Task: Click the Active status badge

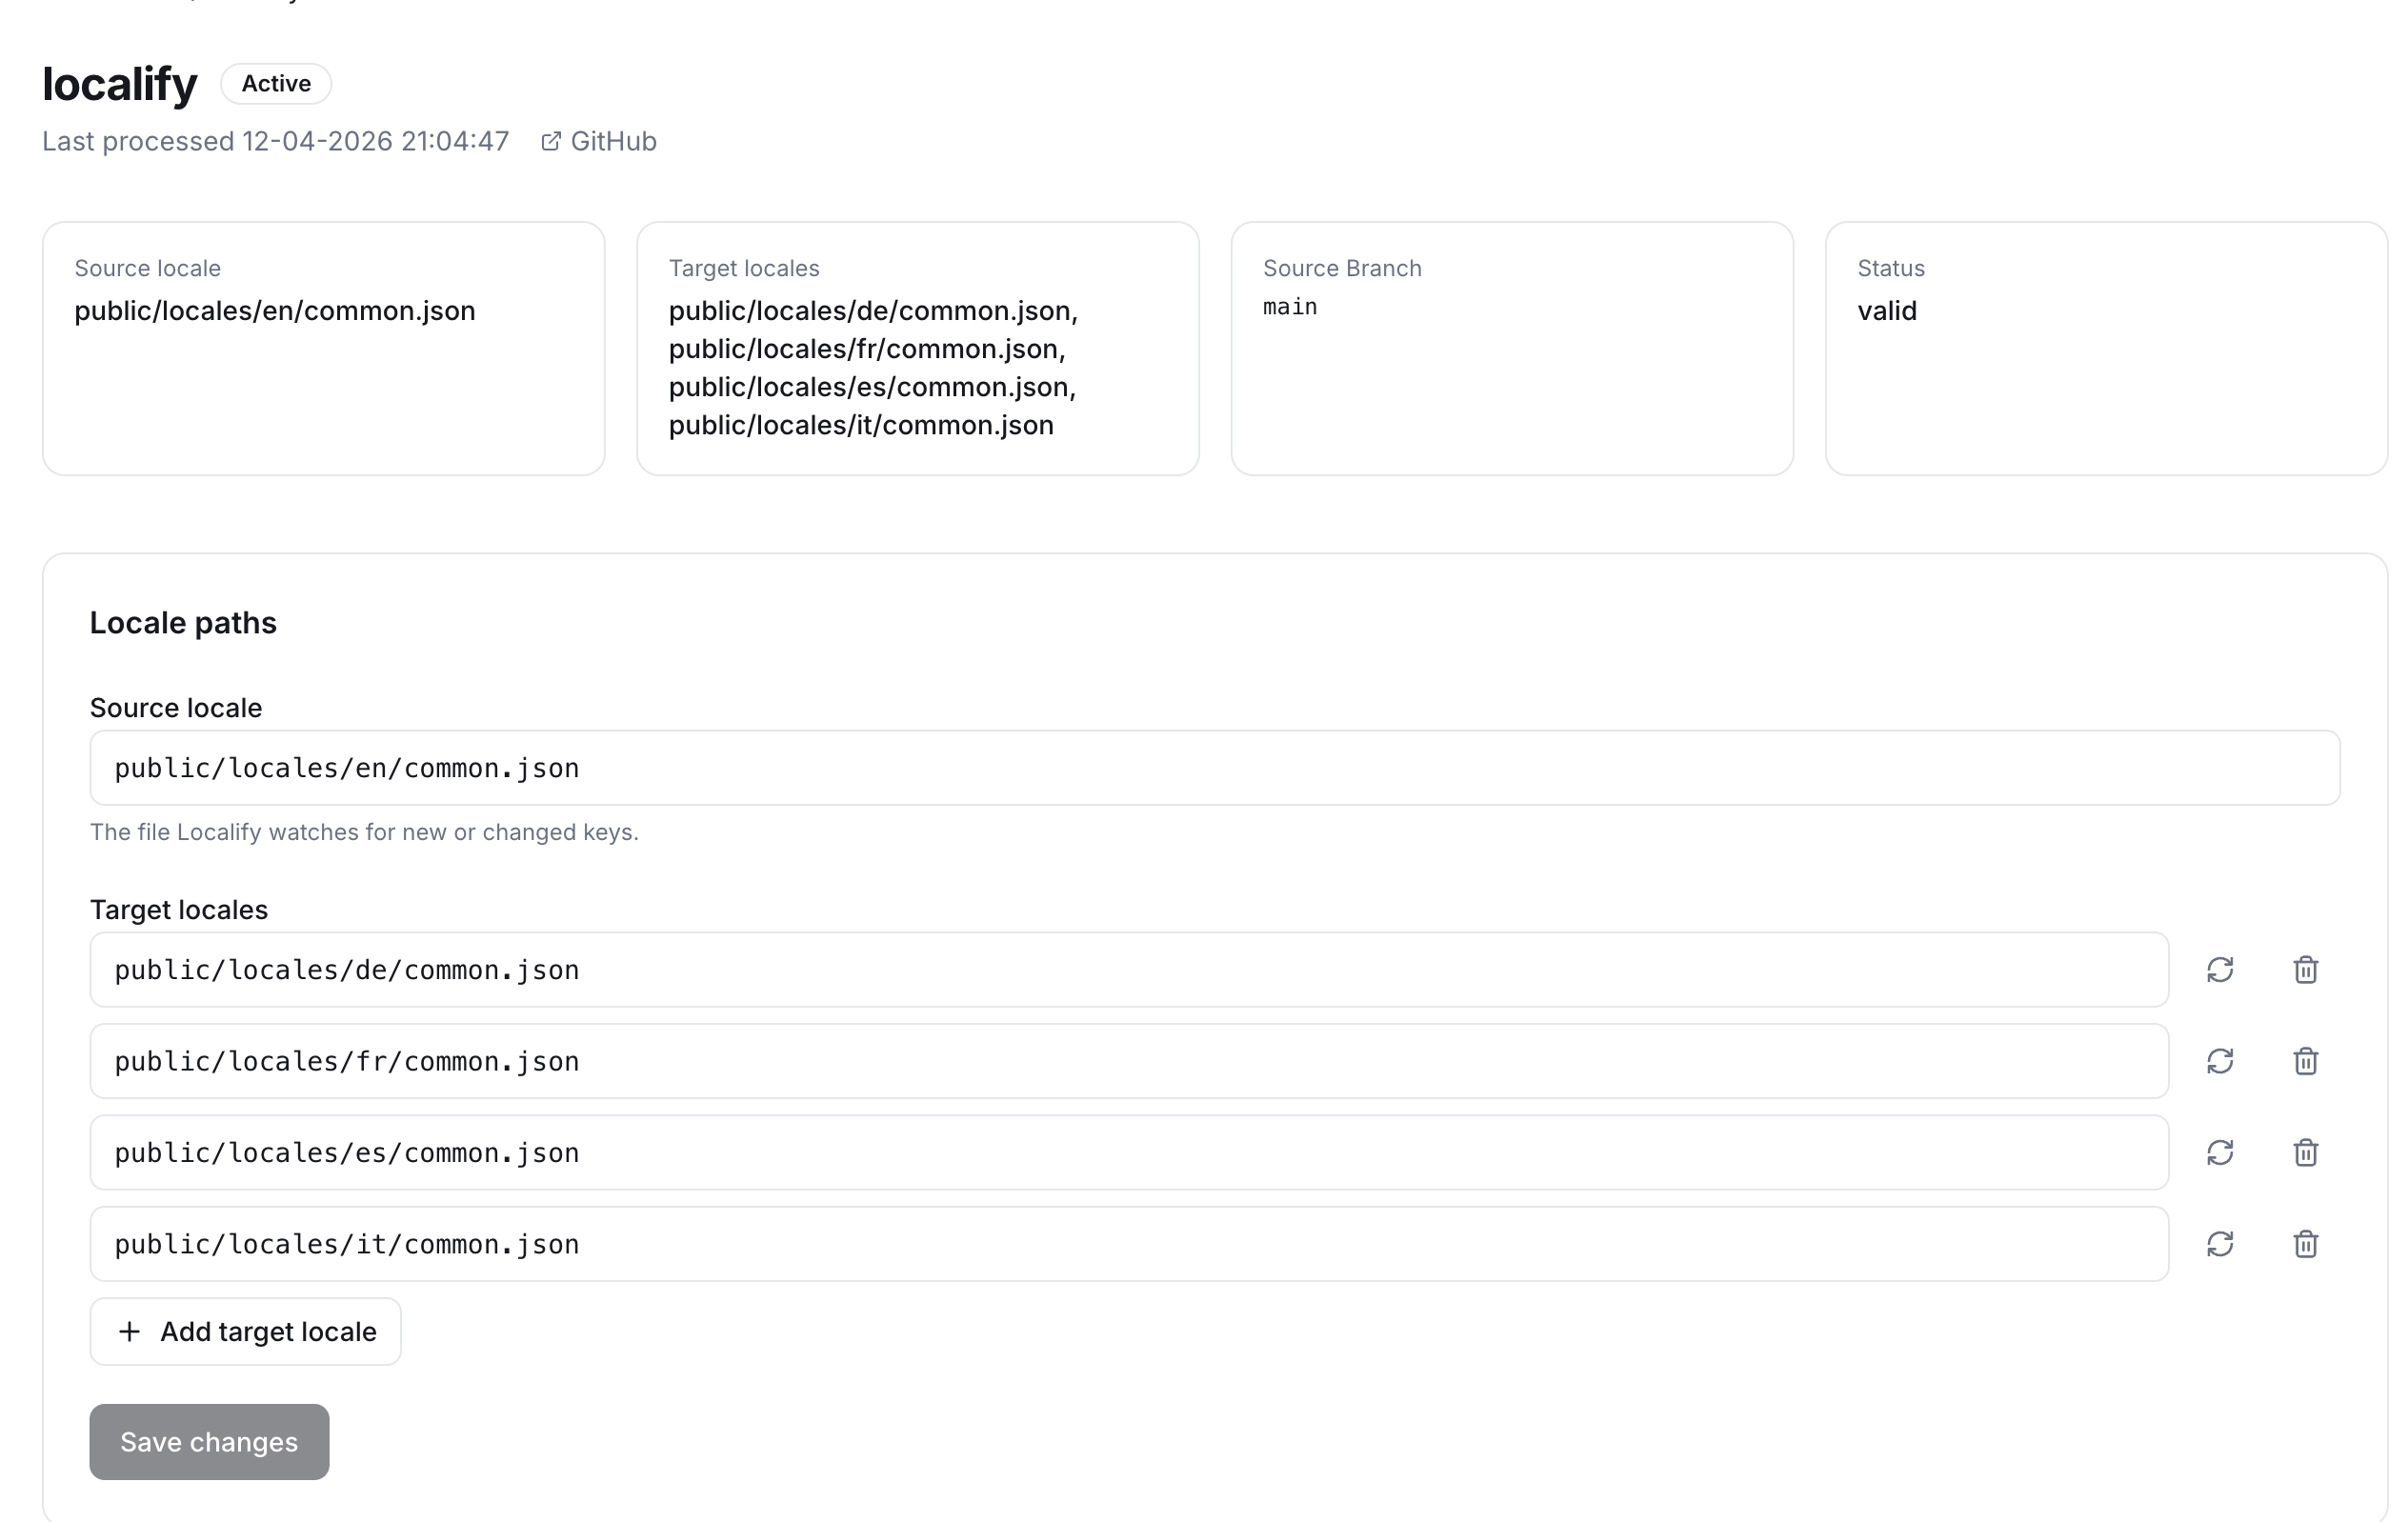Action: coord(276,83)
